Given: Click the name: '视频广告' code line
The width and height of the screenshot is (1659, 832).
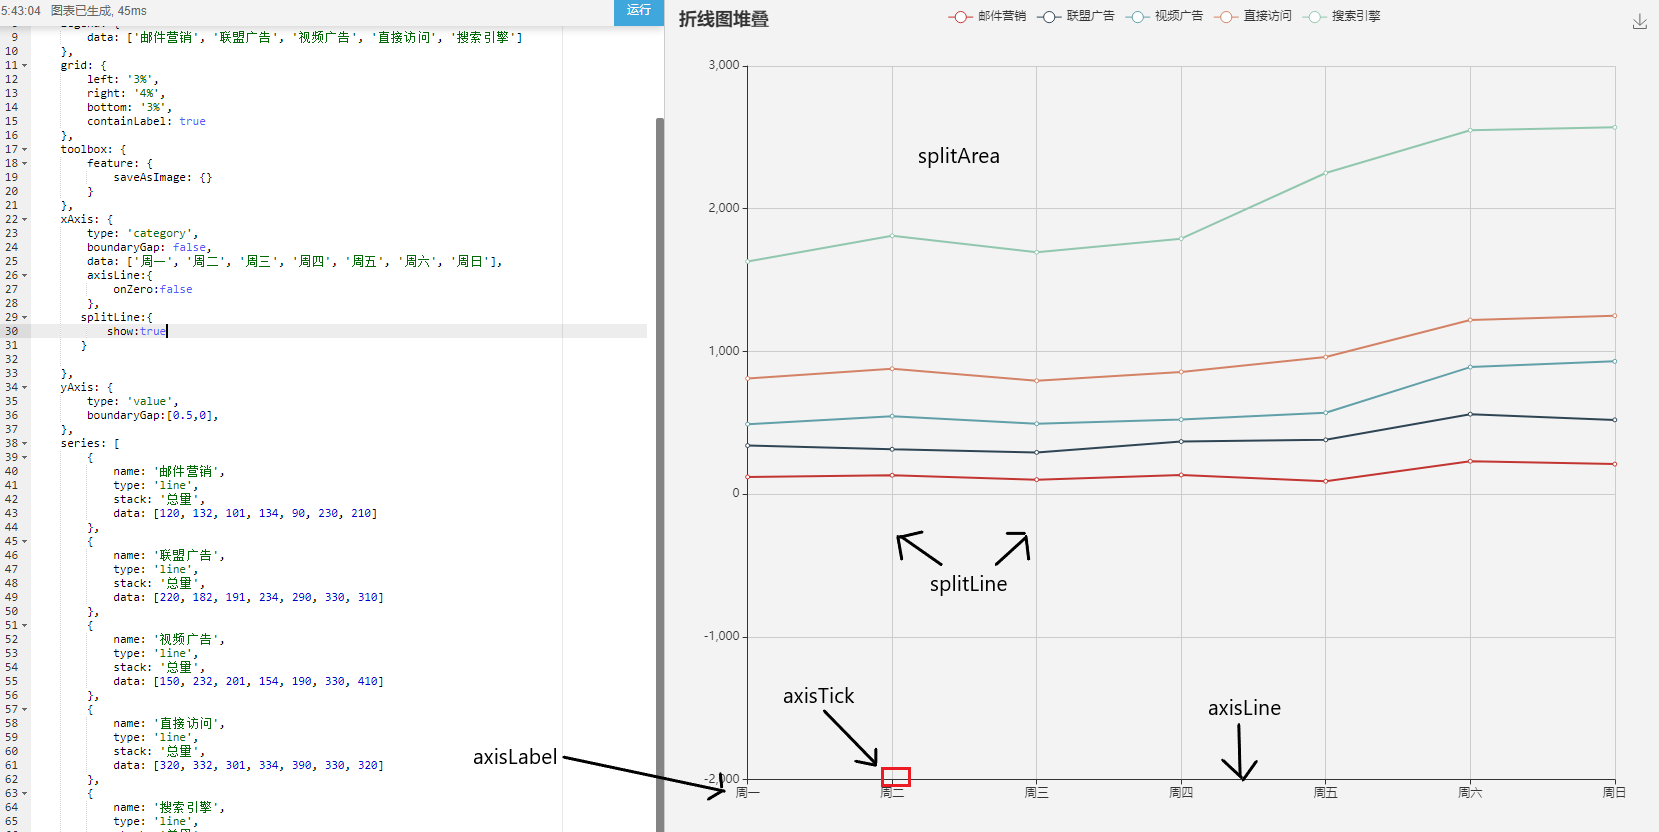Looking at the screenshot, I should click(169, 639).
